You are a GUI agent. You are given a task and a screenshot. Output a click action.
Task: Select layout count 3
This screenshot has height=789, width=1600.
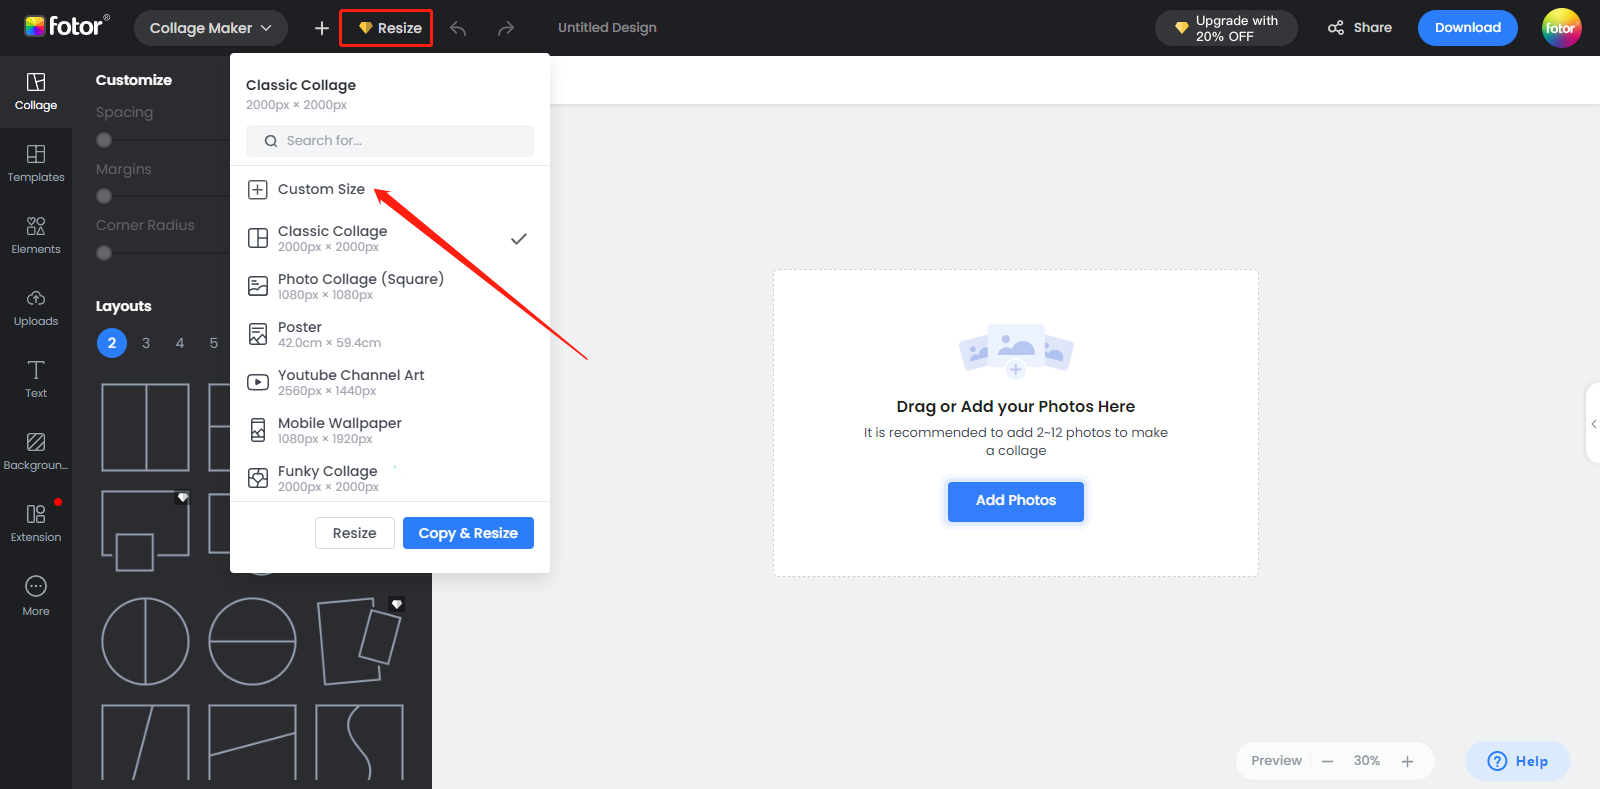146,343
